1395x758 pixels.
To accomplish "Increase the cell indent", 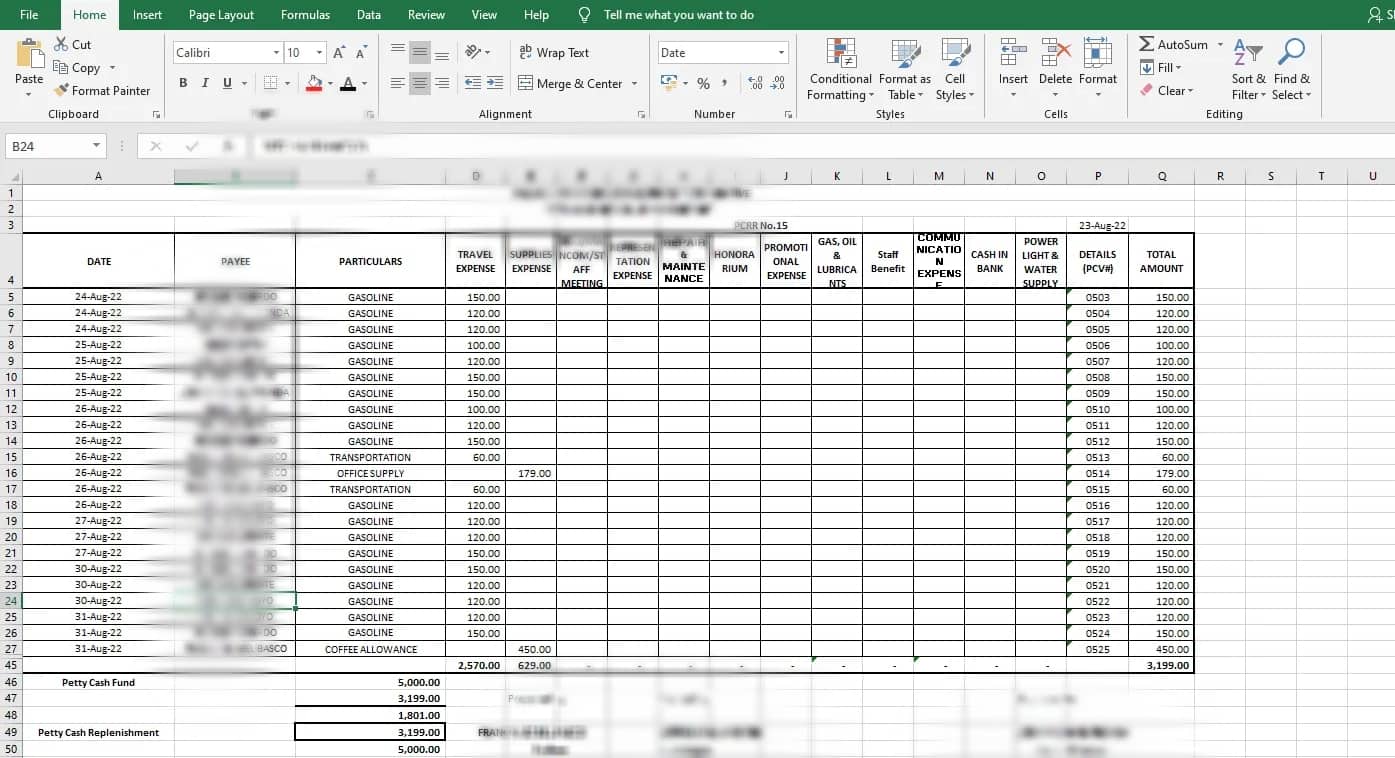I will (496, 83).
